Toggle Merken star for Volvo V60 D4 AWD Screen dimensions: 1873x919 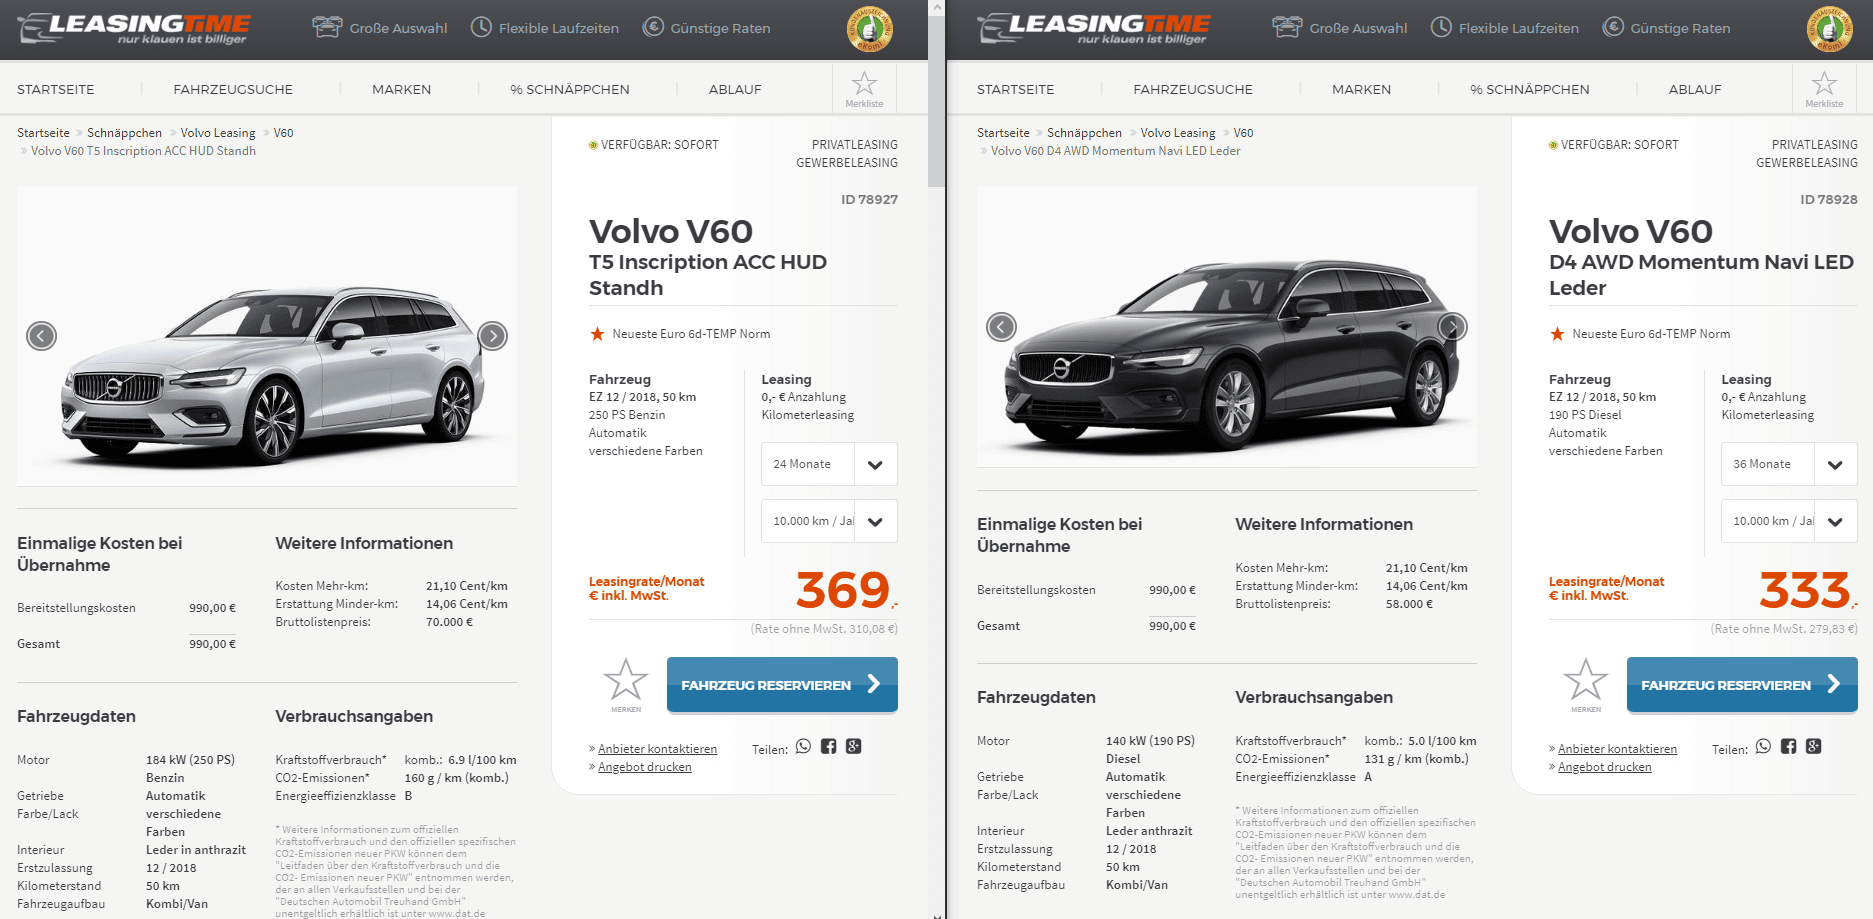point(1586,685)
